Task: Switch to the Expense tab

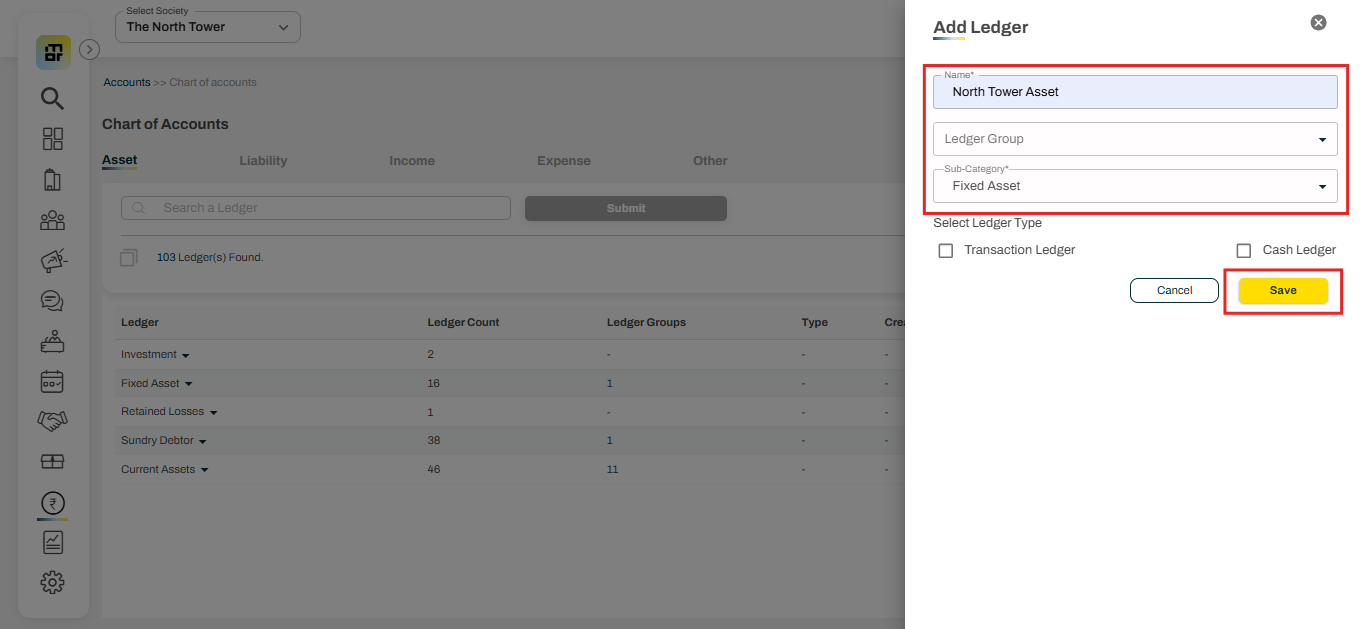Action: 563,161
